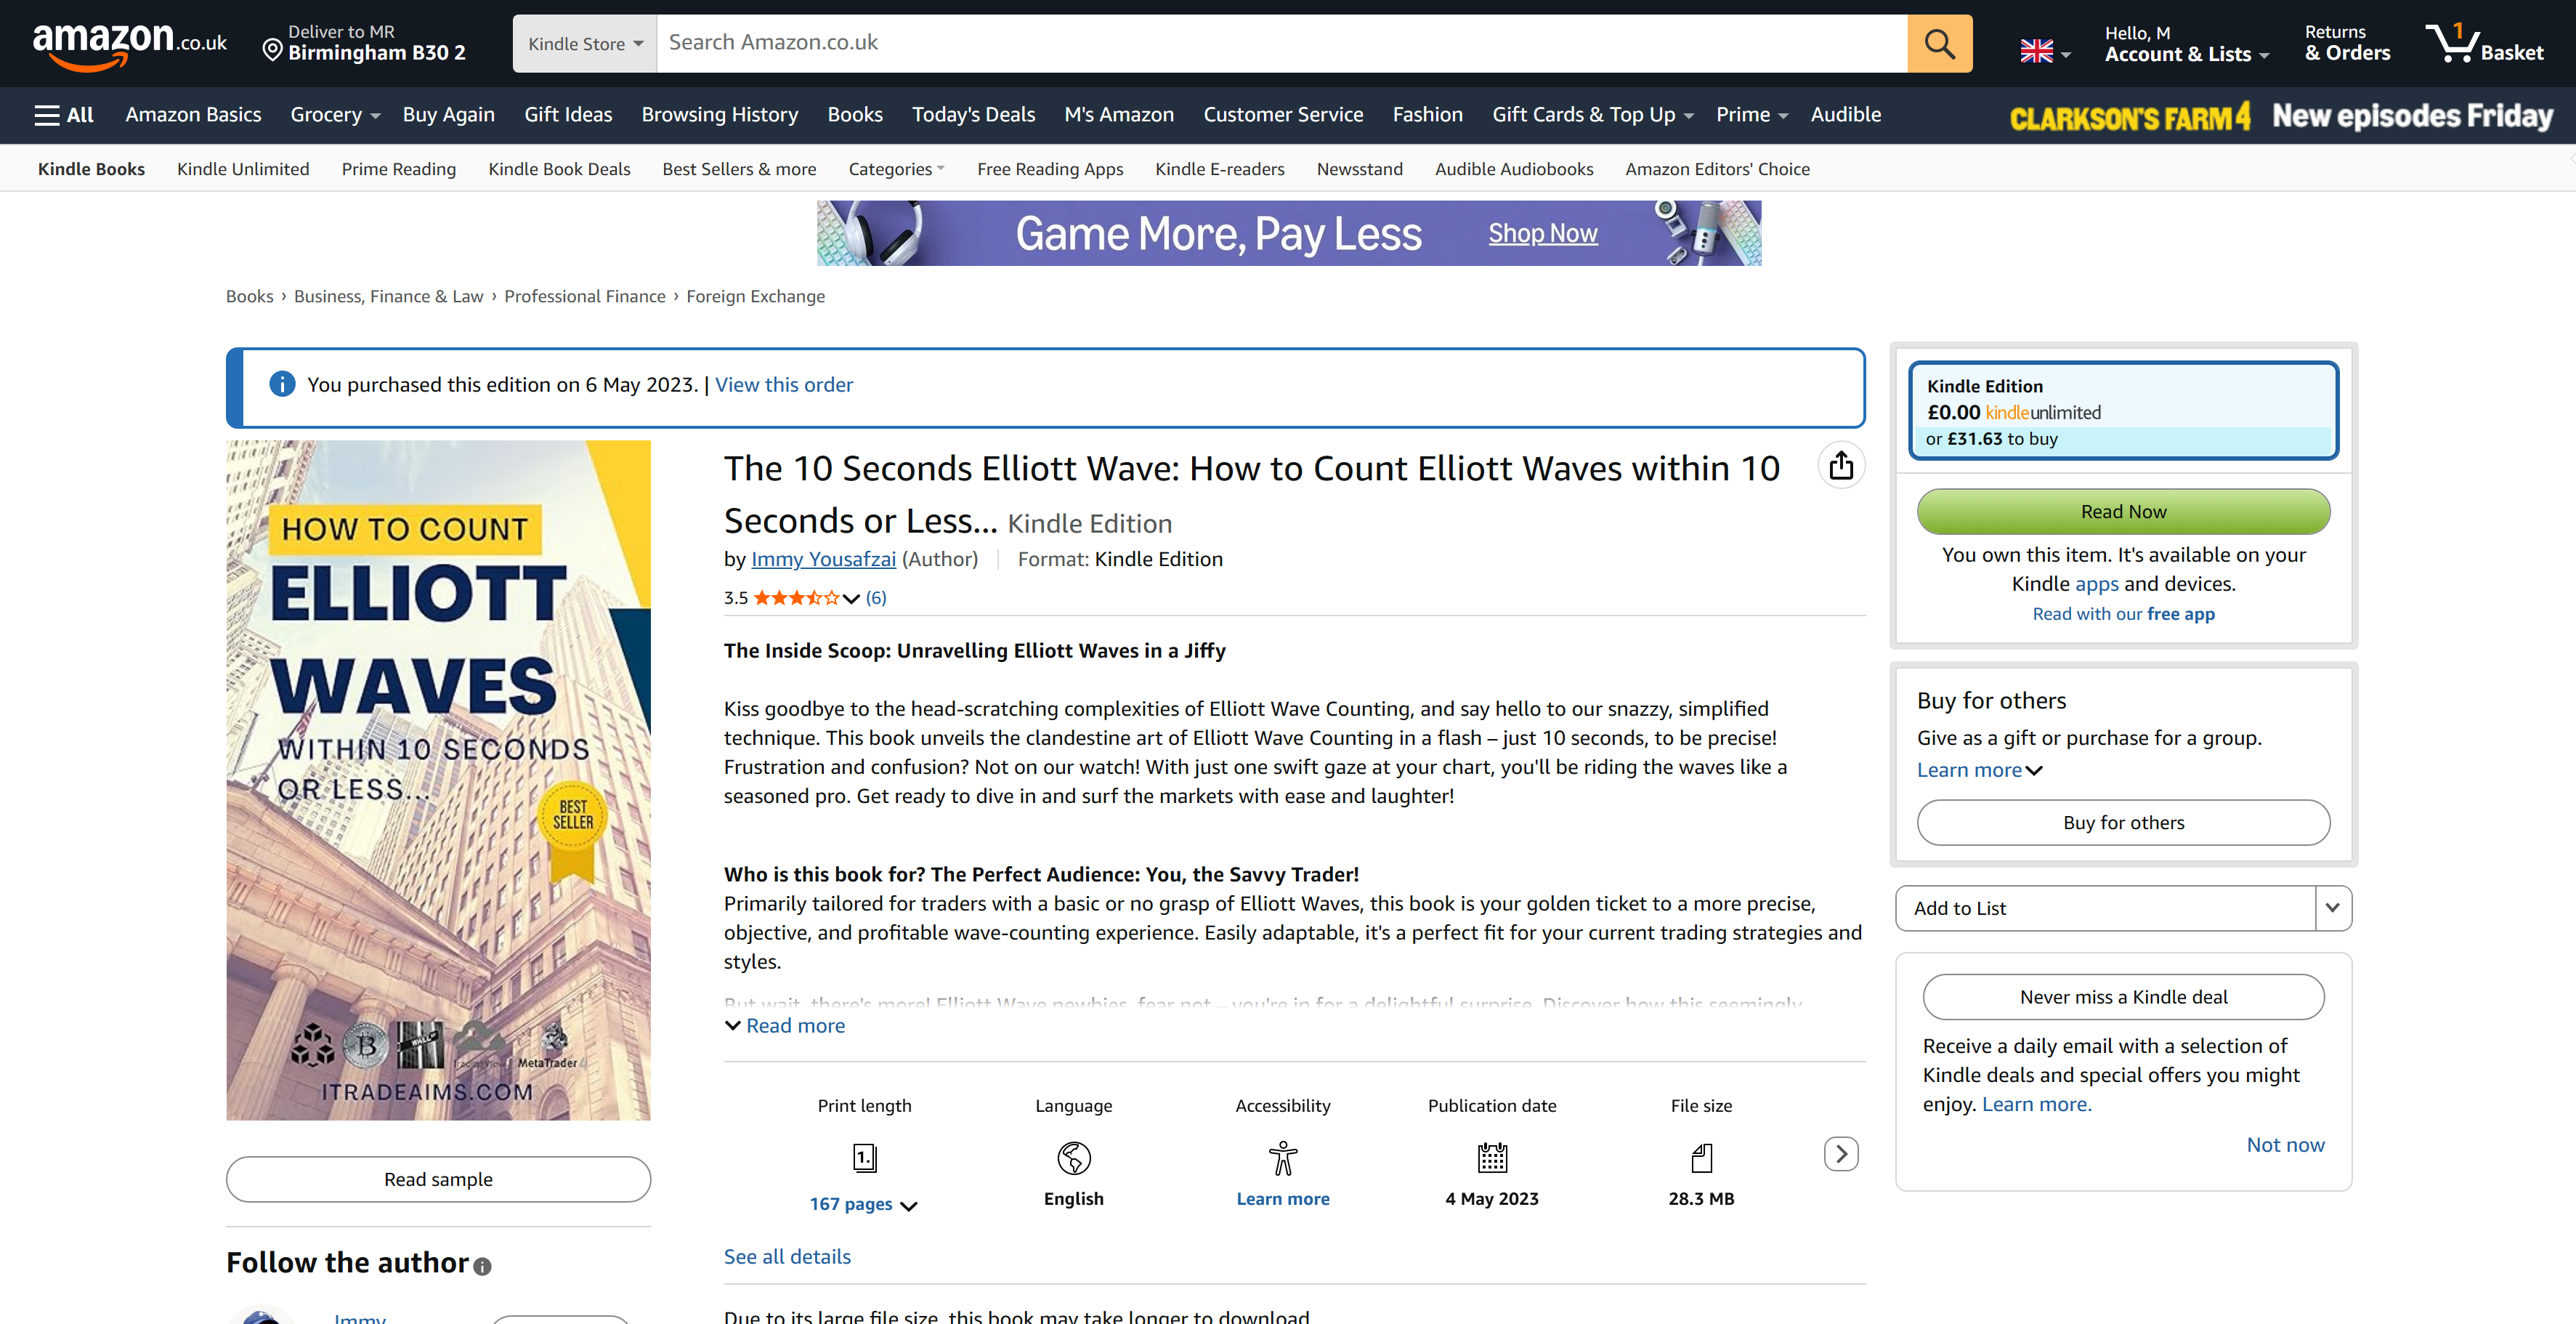
Task: Select the Kindle Edition price box
Action: (2123, 411)
